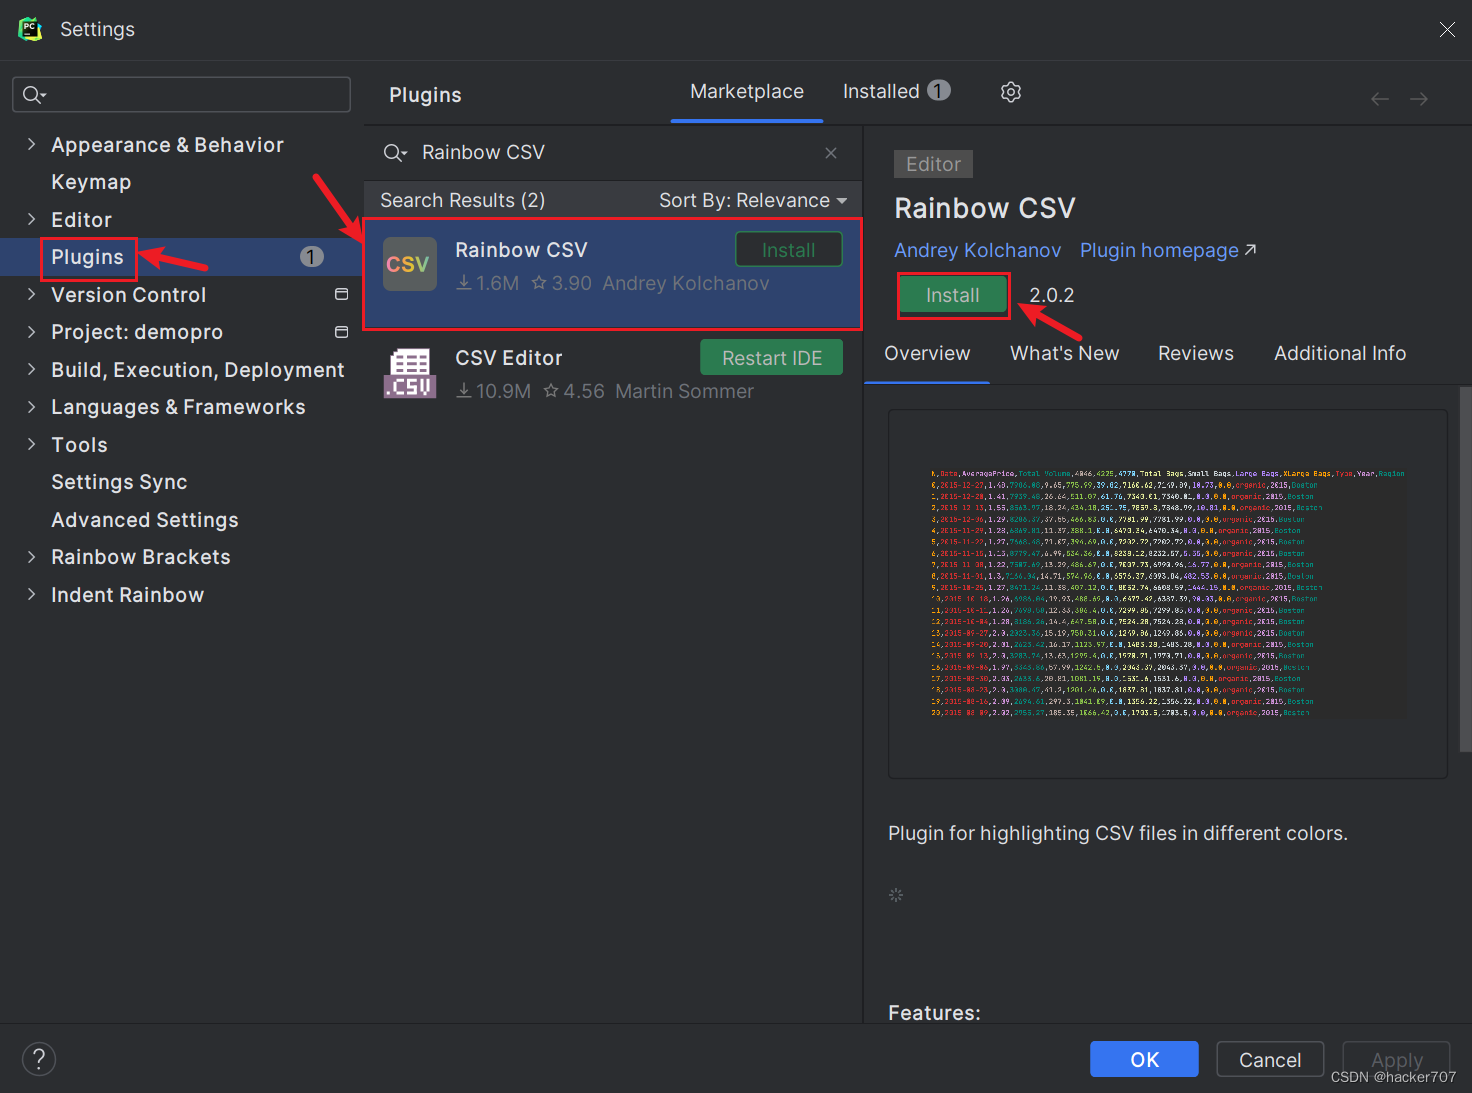This screenshot has width=1472, height=1093.
Task: Open the Plugin homepage link
Action: coord(1168,250)
